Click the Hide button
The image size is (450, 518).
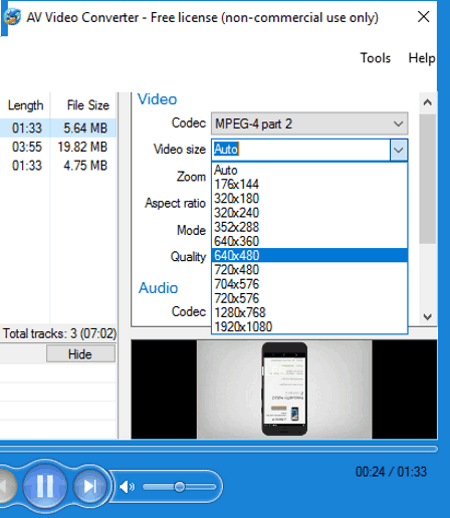pos(81,354)
